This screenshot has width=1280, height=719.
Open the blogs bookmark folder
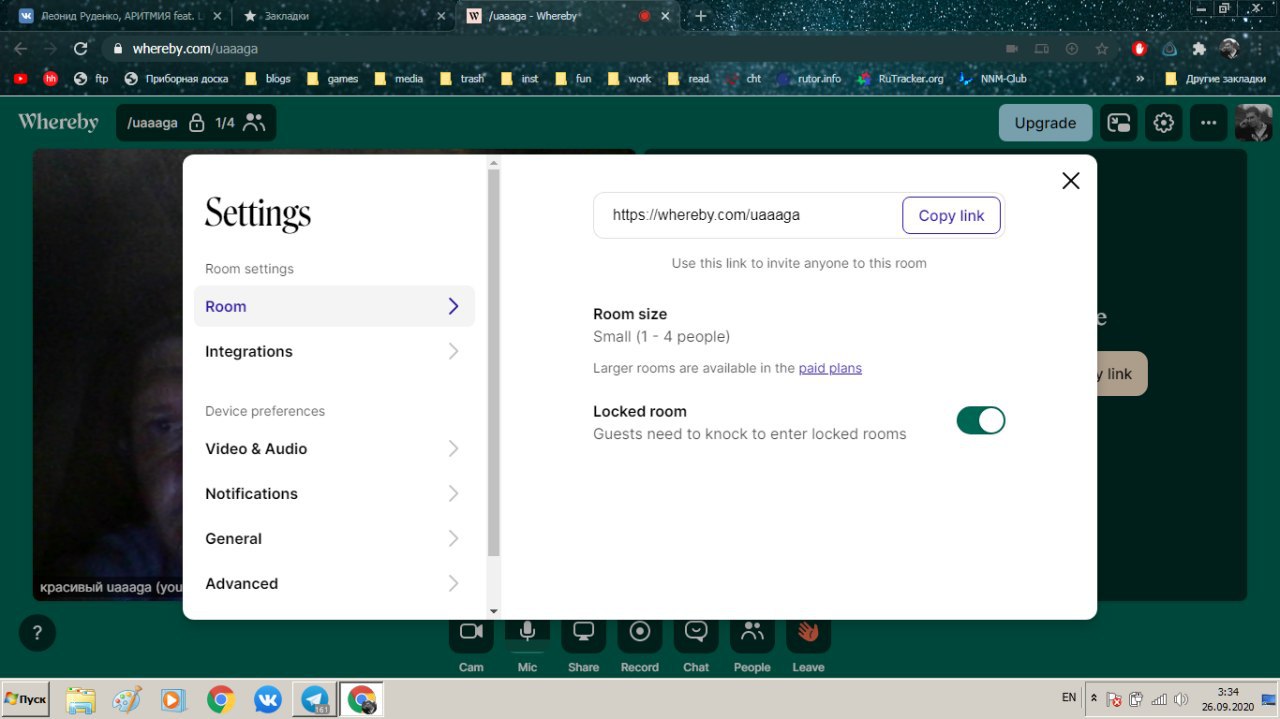[267, 78]
